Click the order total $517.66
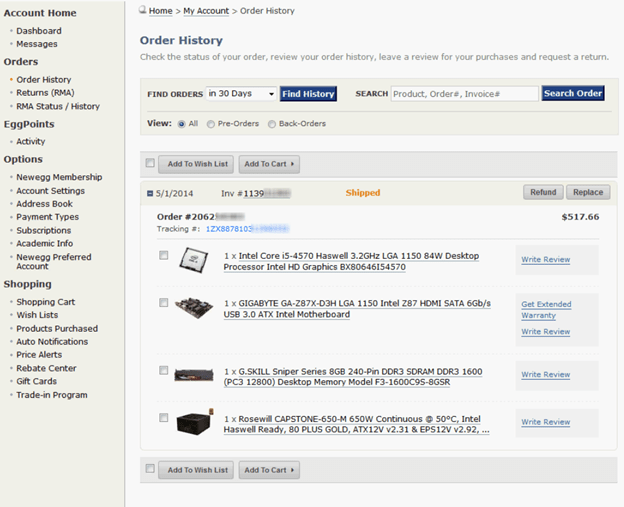Image resolution: width=624 pixels, height=507 pixels. (580, 217)
